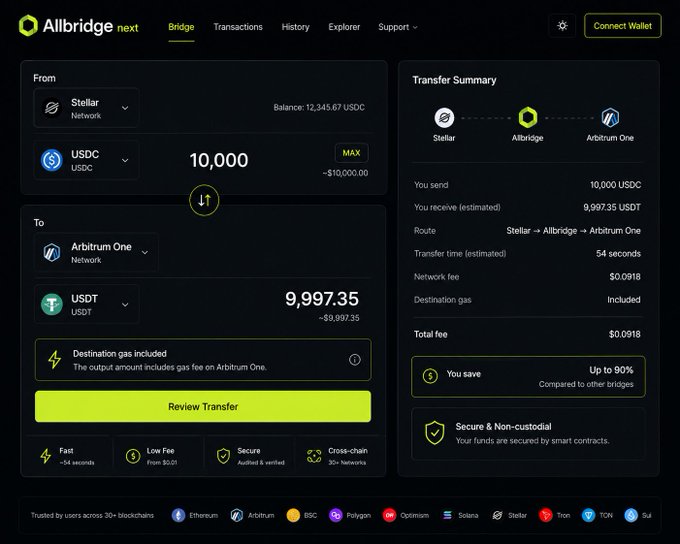Click the Total fee $0.0918 value
This screenshot has width=680, height=544.
click(x=624, y=334)
